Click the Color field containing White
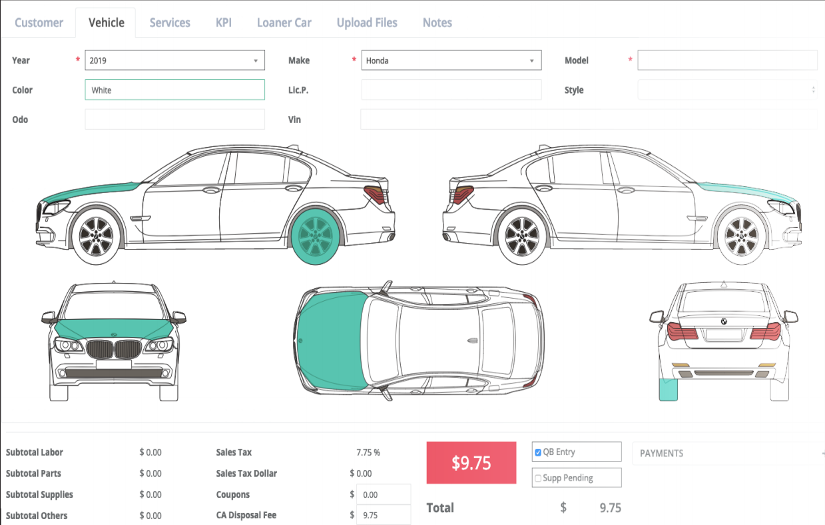Screen dimensions: 825x525 click(x=175, y=90)
